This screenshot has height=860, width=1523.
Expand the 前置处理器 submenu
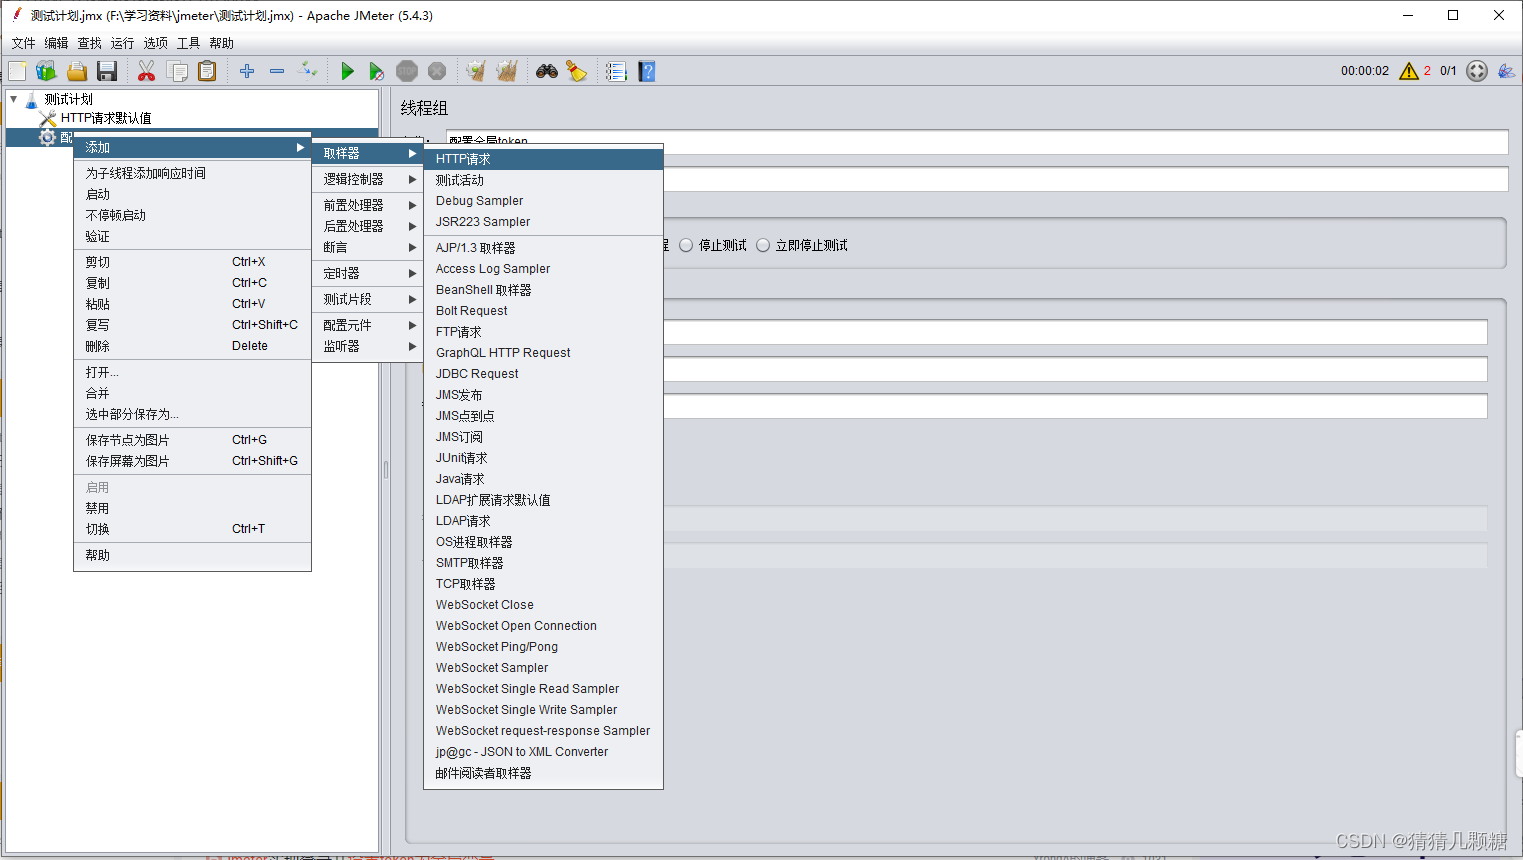pos(368,205)
